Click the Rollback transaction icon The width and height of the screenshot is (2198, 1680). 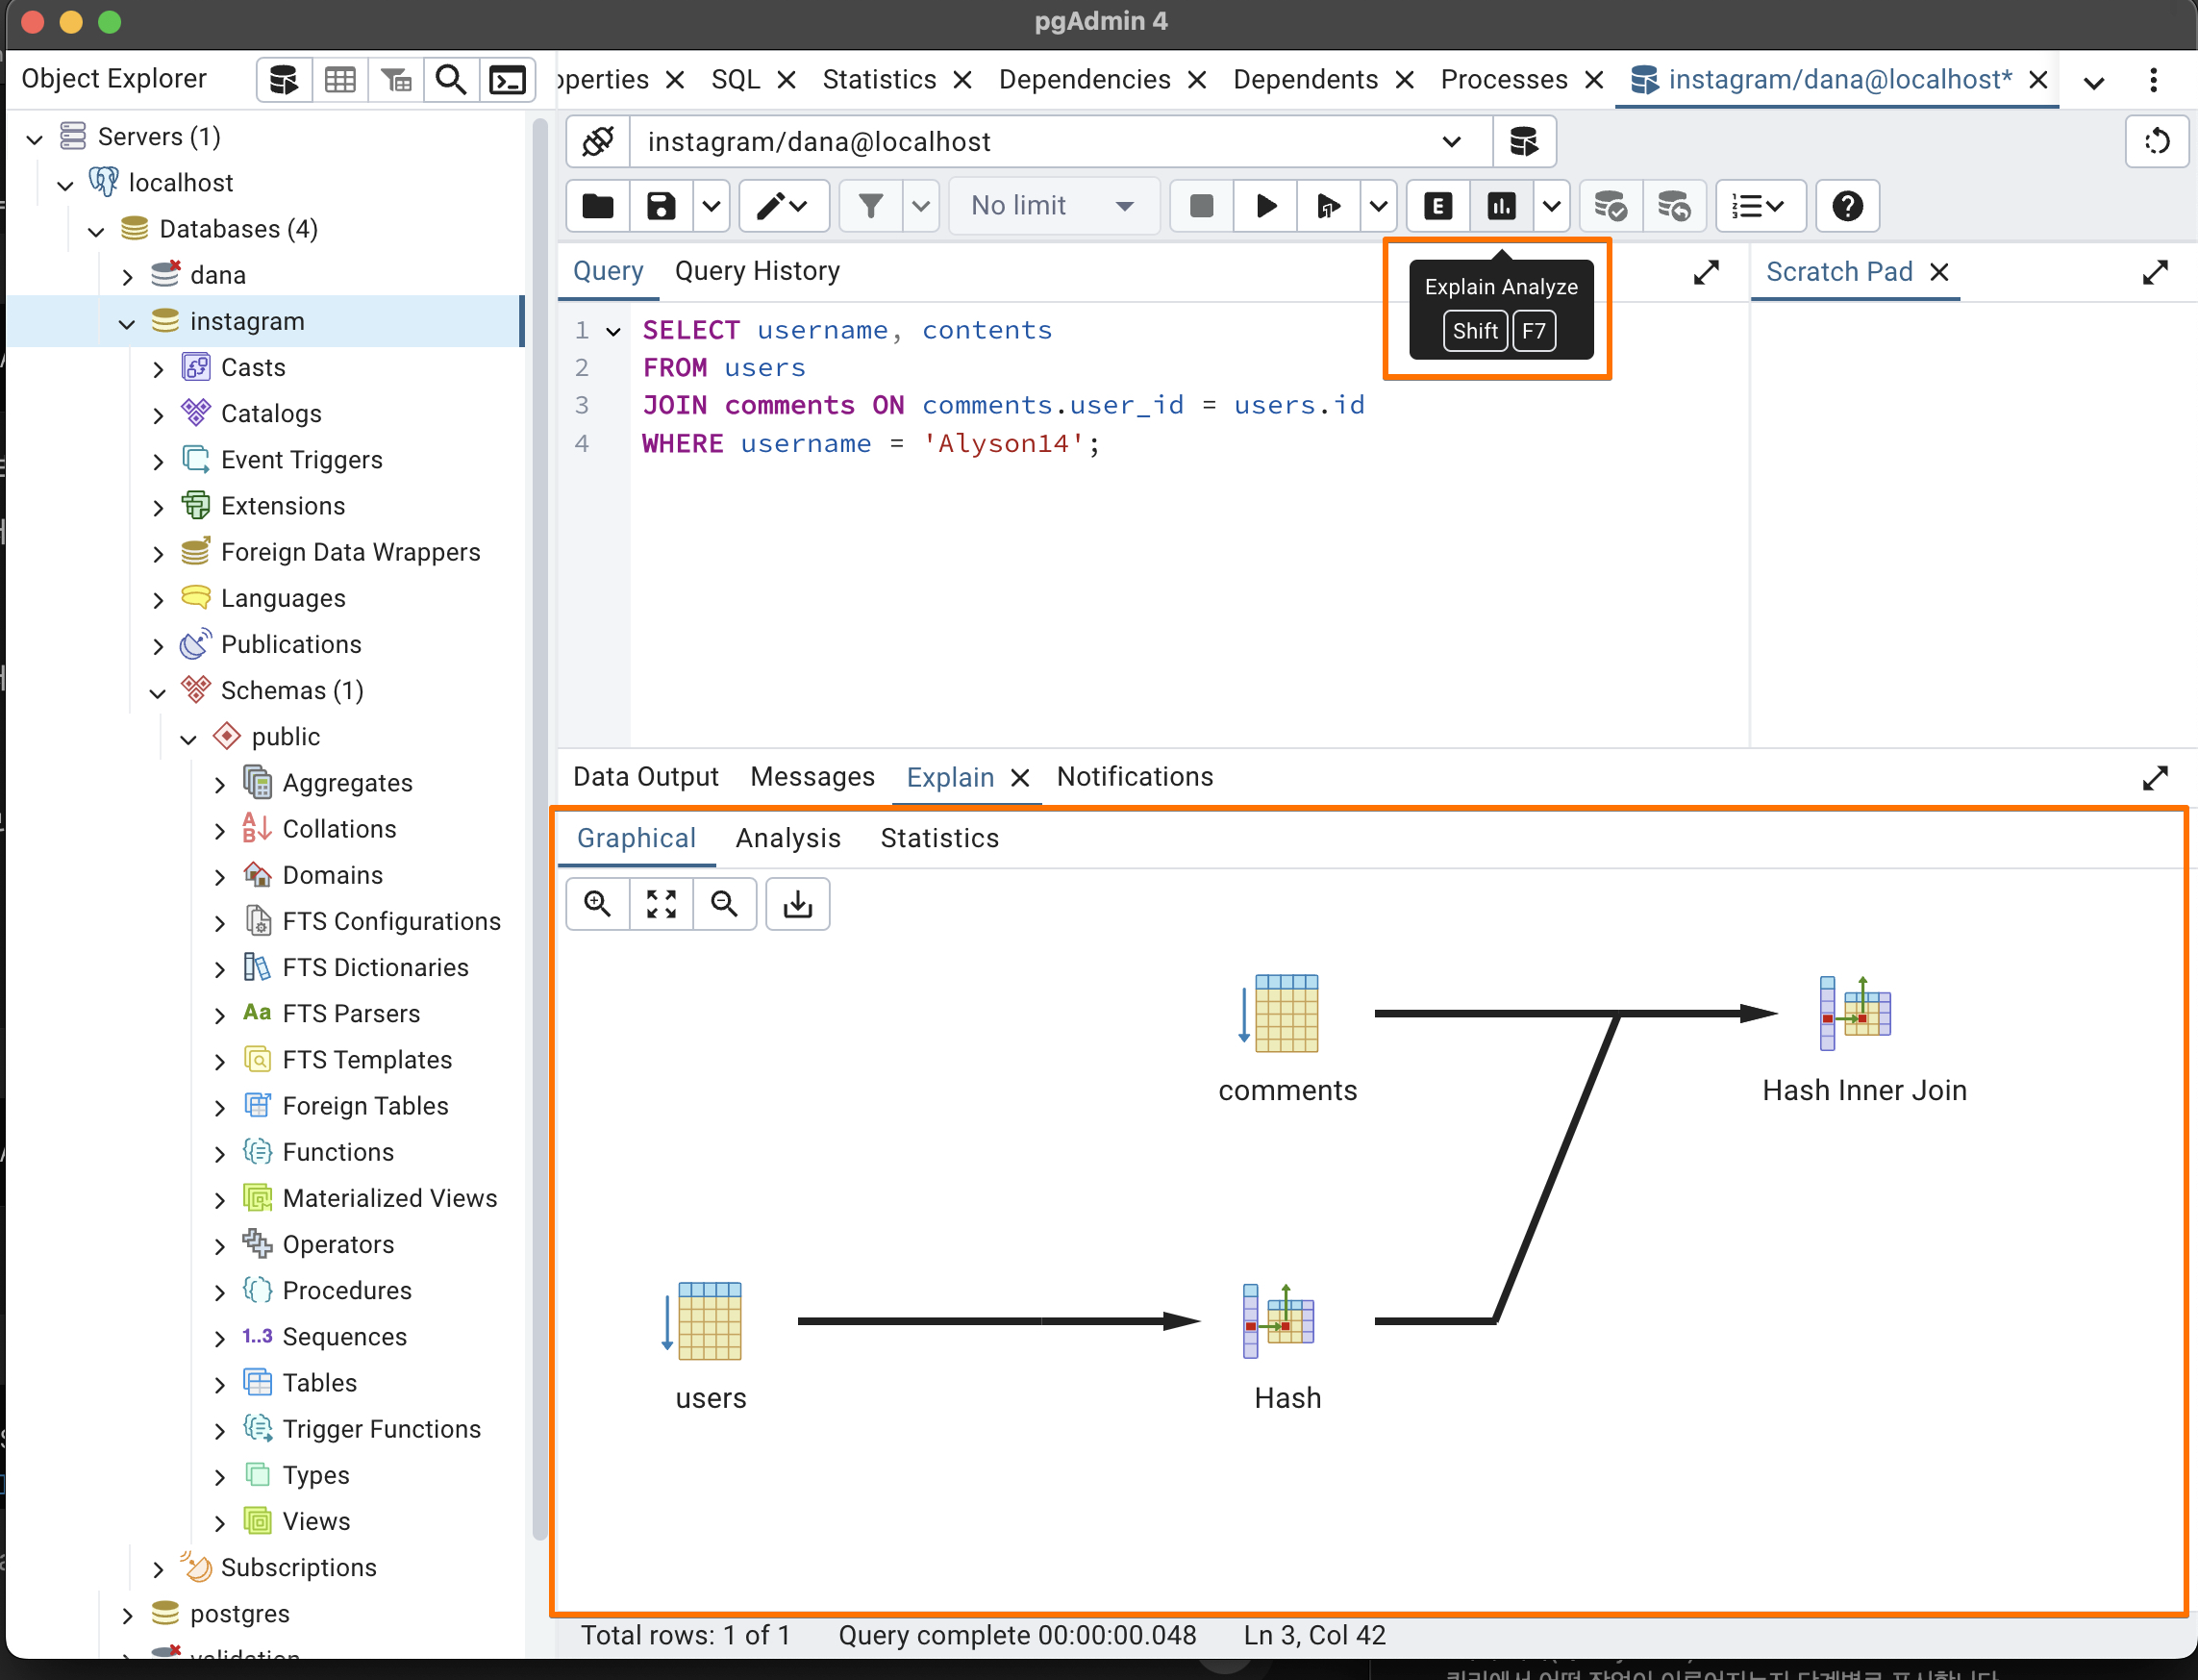[x=1674, y=206]
